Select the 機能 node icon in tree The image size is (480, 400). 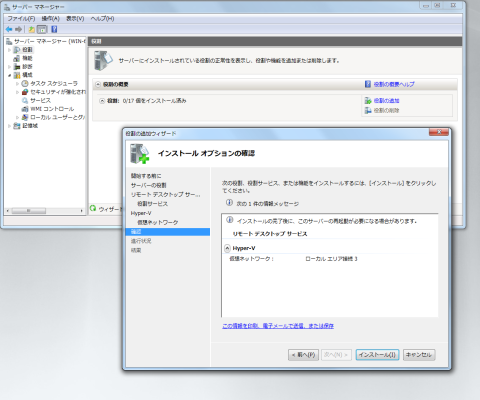pyautogui.click(x=17, y=58)
